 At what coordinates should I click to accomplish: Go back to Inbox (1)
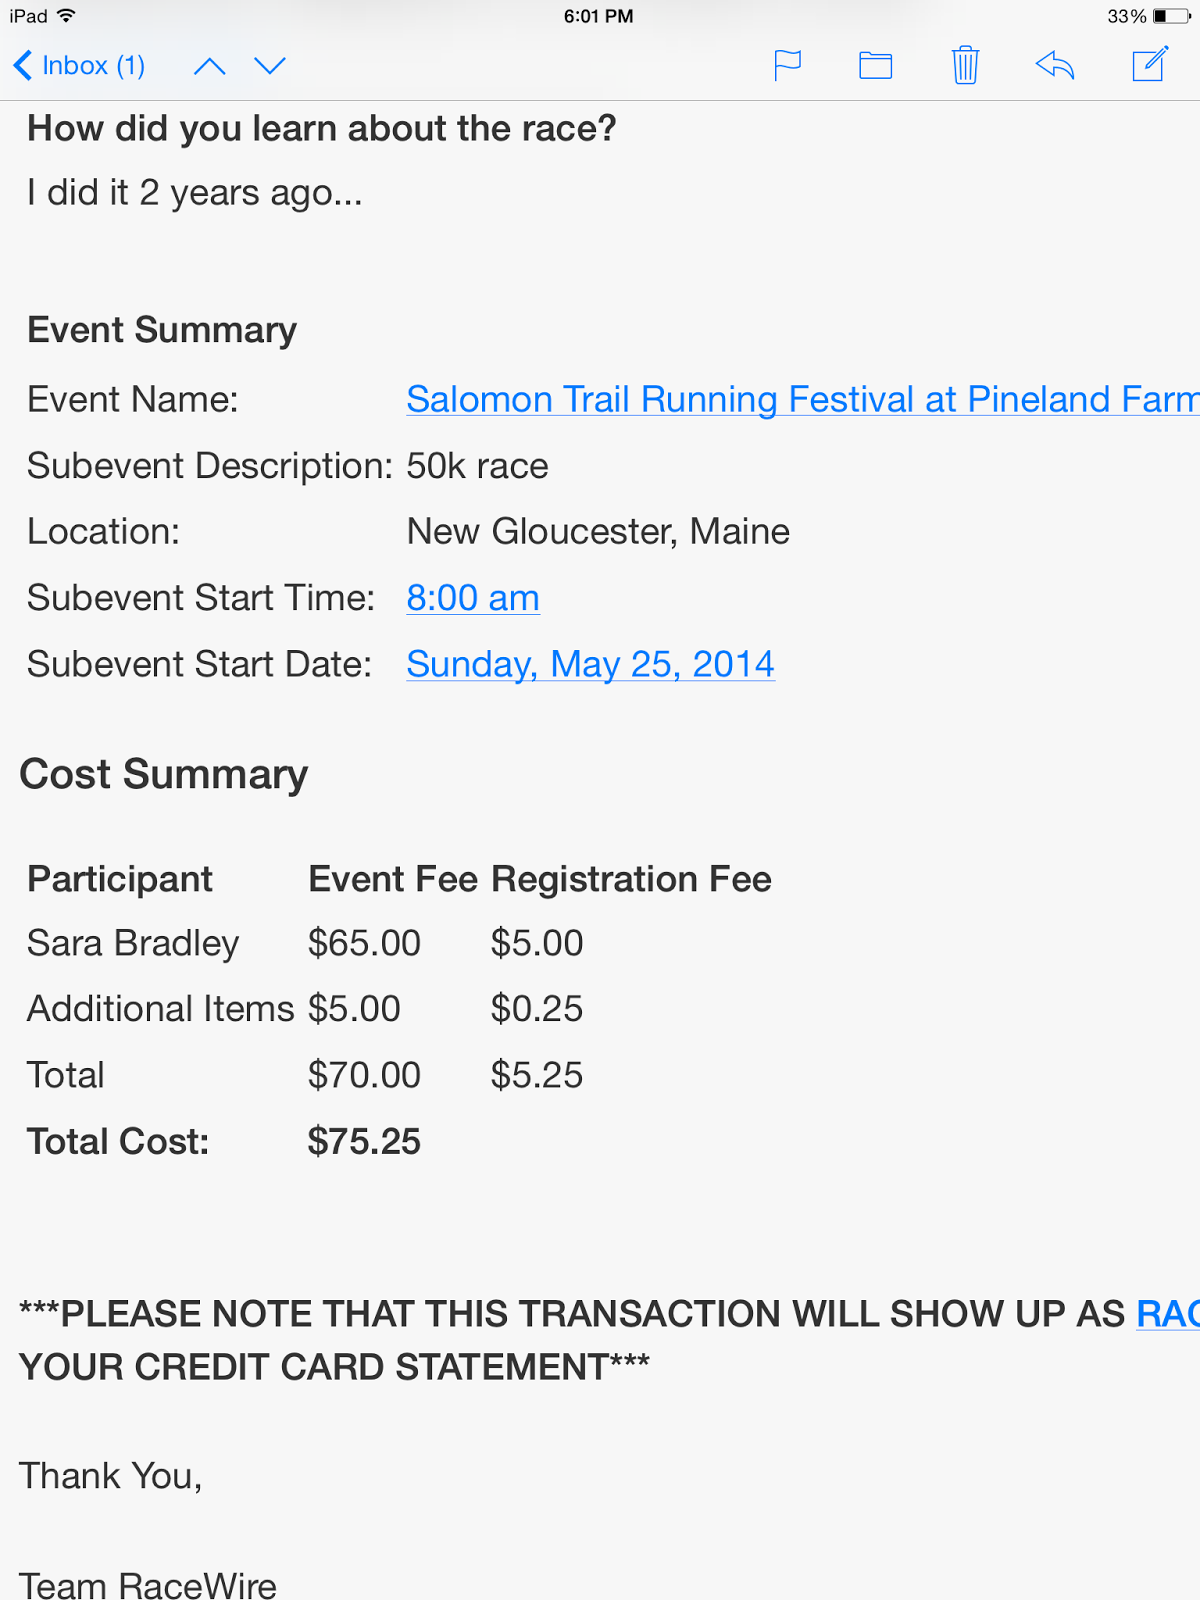[x=80, y=66]
